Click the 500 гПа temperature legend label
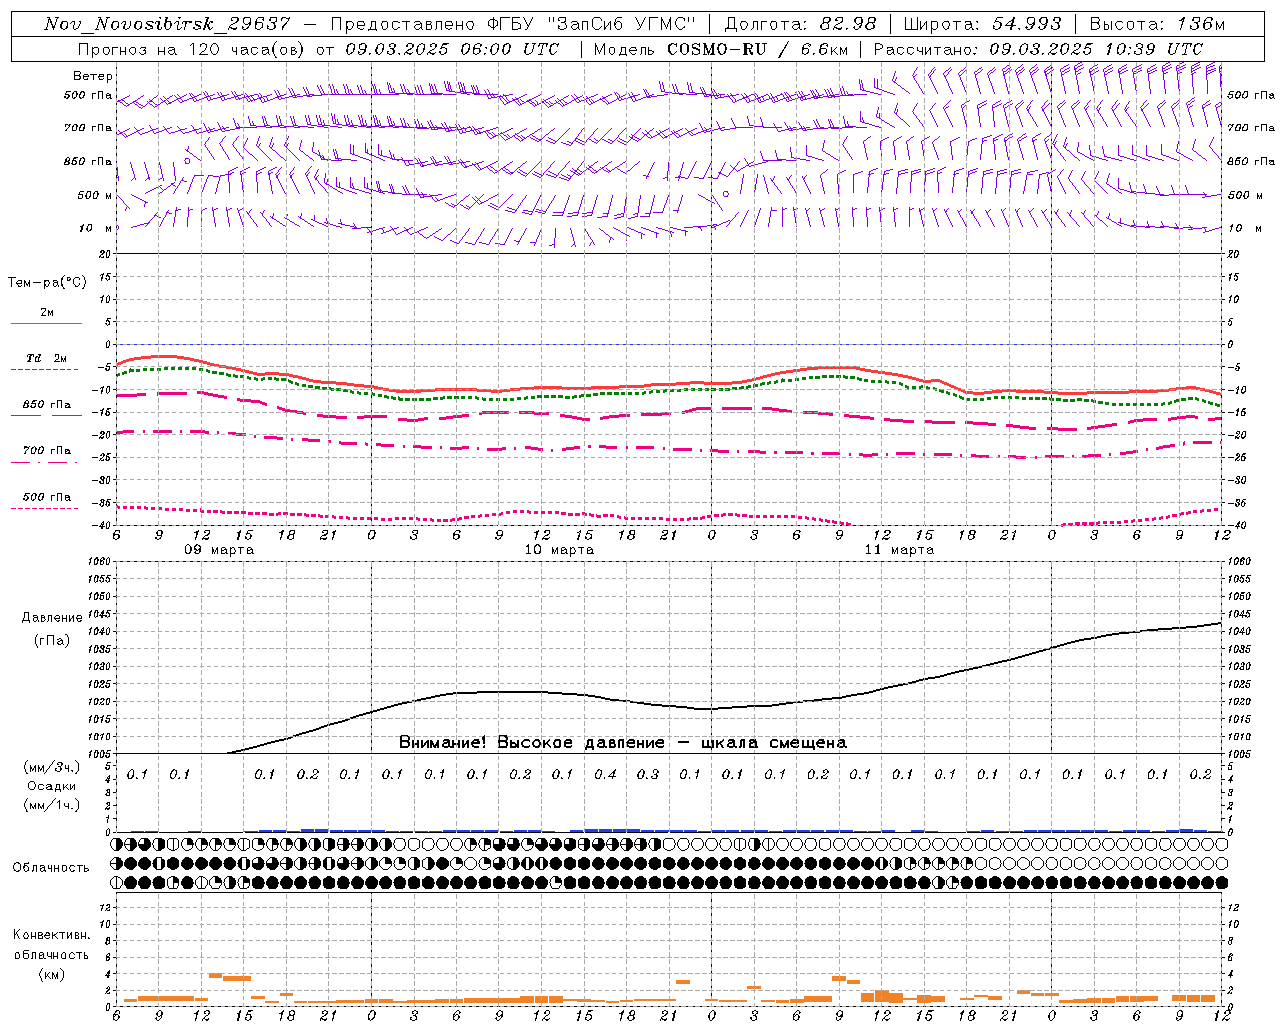The width and height of the screenshot is (1280, 1024). (47, 497)
